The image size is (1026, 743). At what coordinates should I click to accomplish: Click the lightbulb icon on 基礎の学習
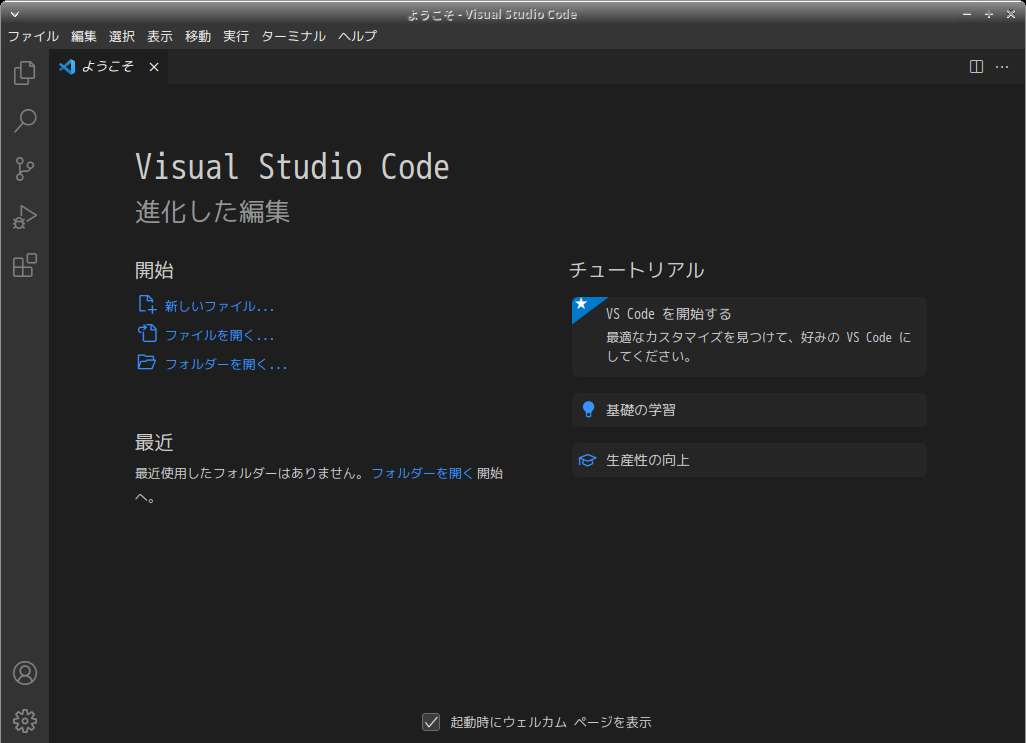[x=588, y=409]
